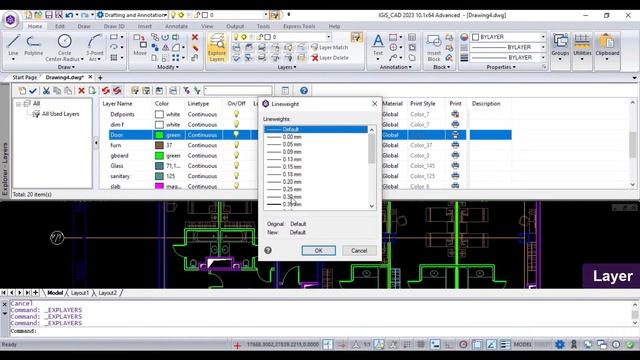Toggle on/off bulb for dim f layer

coord(236,124)
